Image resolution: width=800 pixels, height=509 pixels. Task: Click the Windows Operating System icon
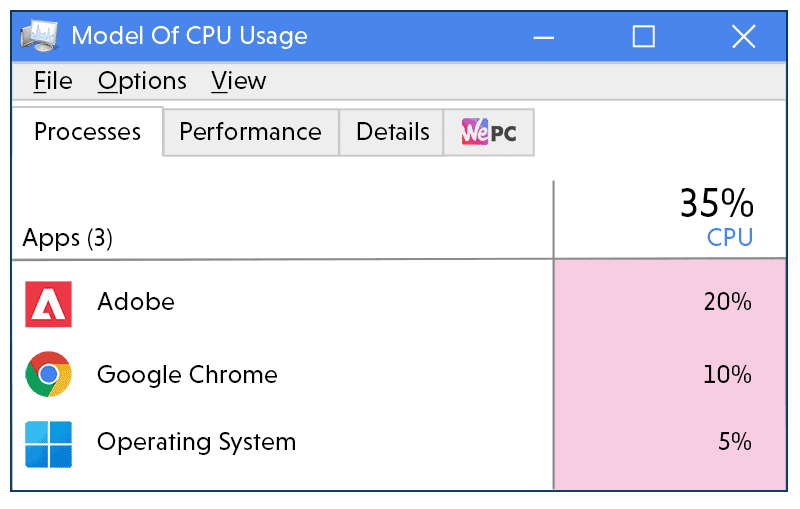[x=48, y=443]
